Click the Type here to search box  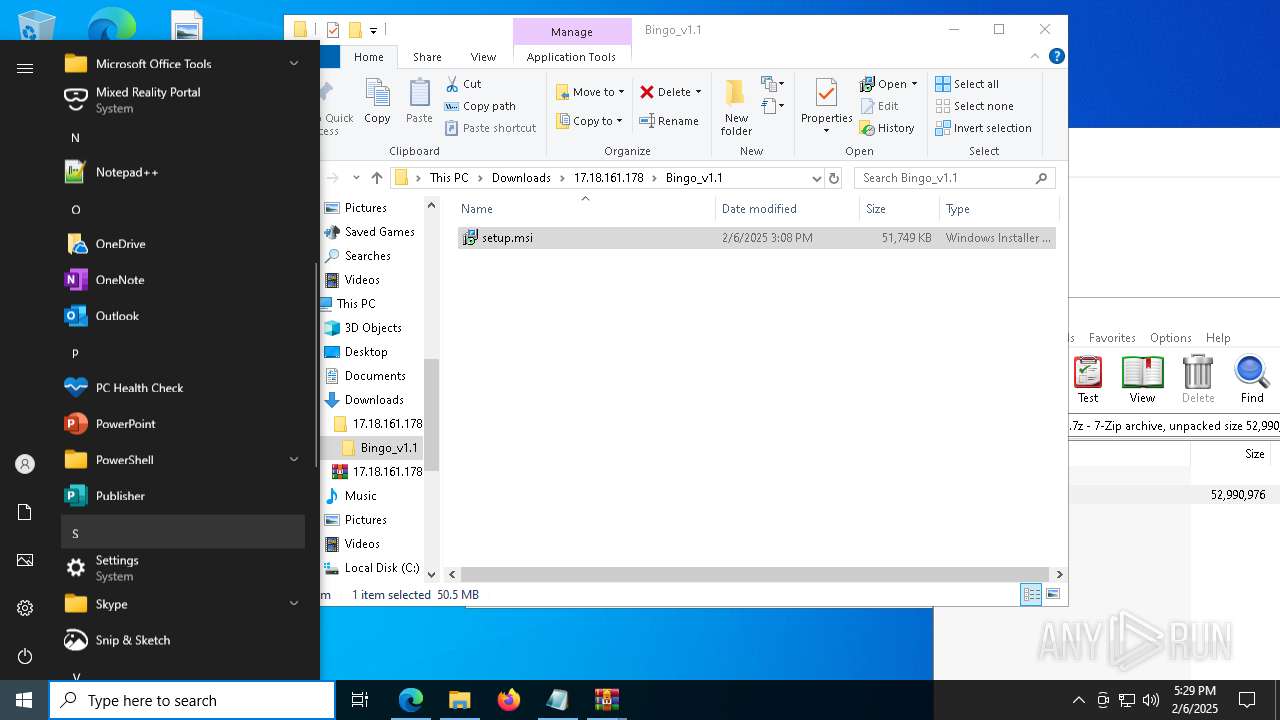192,700
